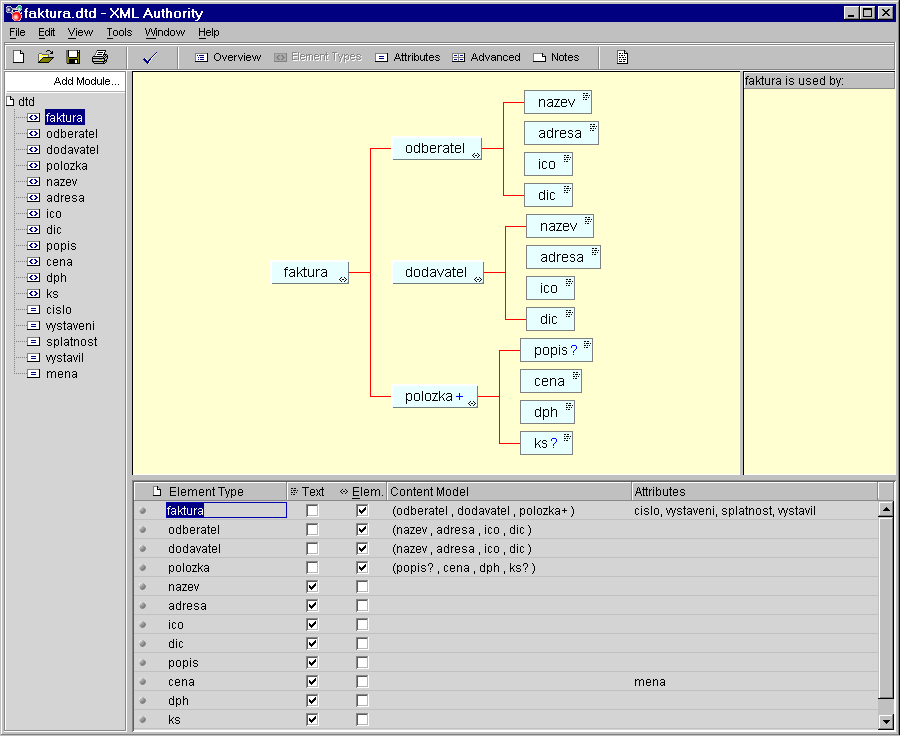Viewport: 900px width, 736px height.
Task: Click element icon beside polozka in tree
Action: tap(34, 166)
